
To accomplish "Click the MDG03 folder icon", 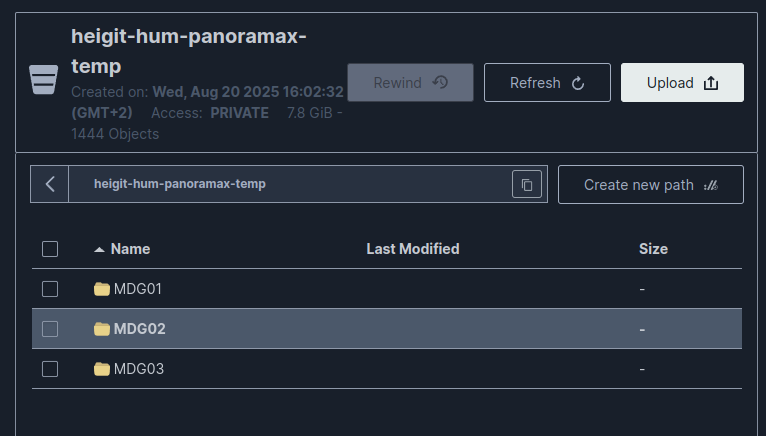I will [102, 369].
